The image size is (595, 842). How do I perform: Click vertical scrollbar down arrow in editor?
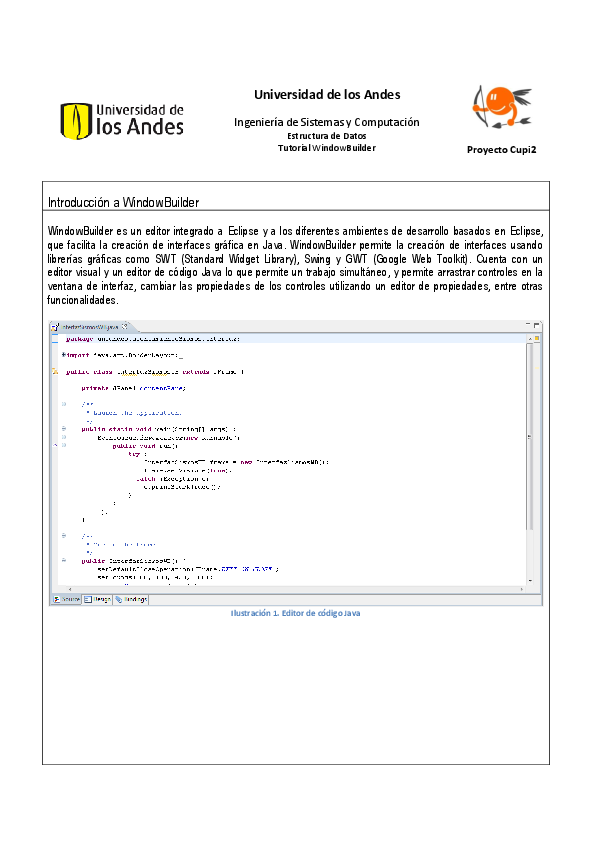click(x=530, y=581)
